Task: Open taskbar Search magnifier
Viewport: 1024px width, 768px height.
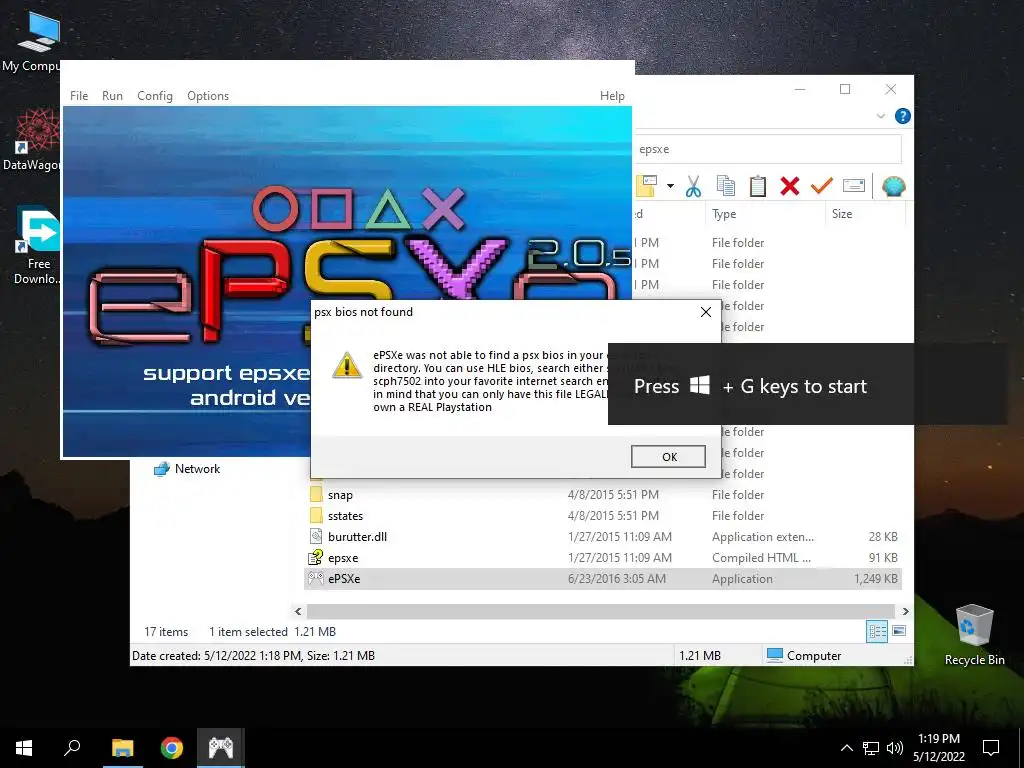Action: point(72,748)
